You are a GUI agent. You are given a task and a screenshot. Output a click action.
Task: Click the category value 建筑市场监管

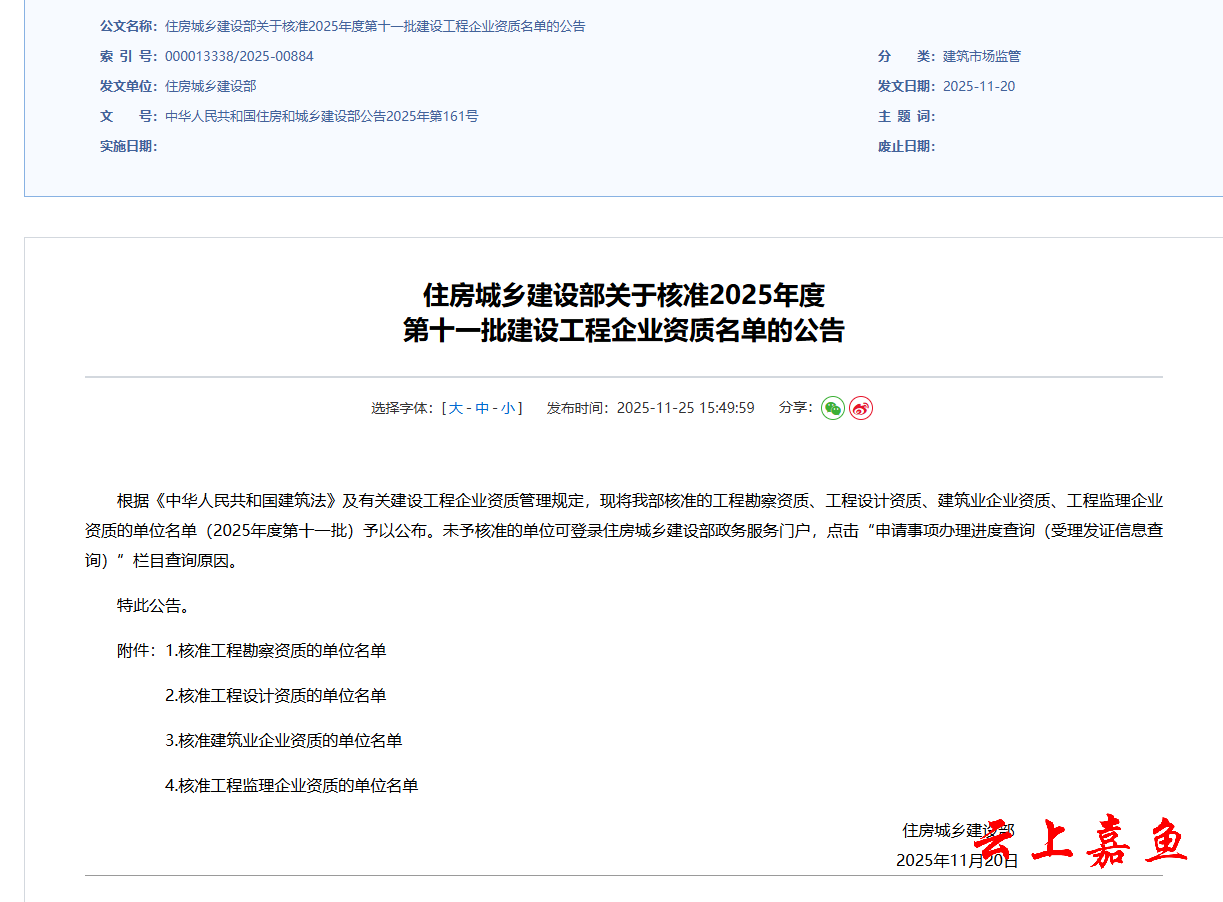982,56
